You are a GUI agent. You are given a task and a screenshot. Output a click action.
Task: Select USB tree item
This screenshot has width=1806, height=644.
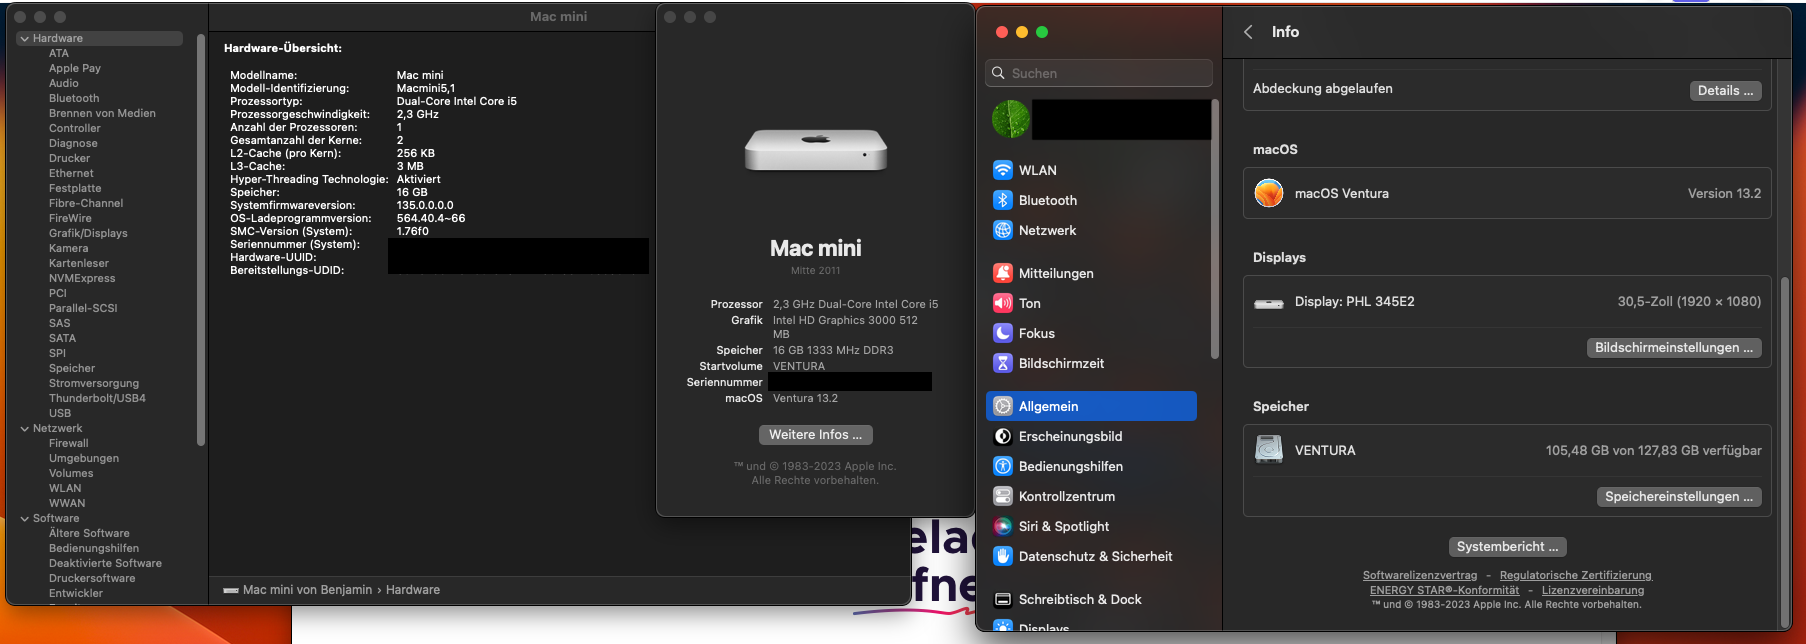[x=60, y=413]
